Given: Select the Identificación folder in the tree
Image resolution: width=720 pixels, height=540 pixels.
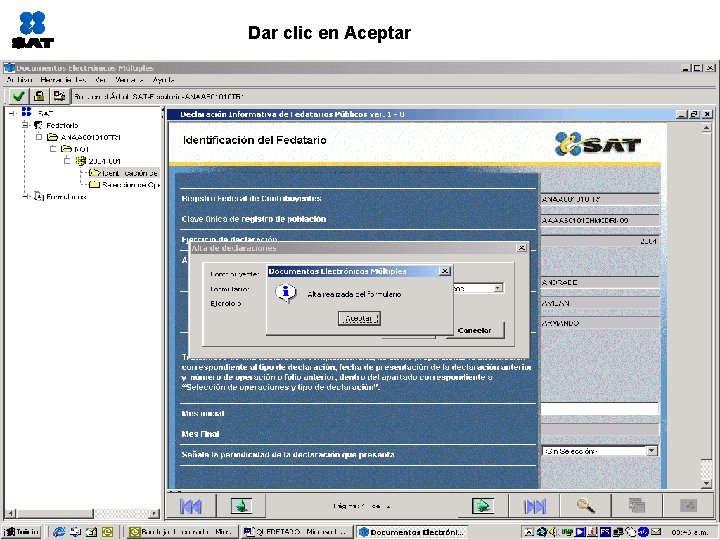Looking at the screenshot, I should [x=124, y=173].
